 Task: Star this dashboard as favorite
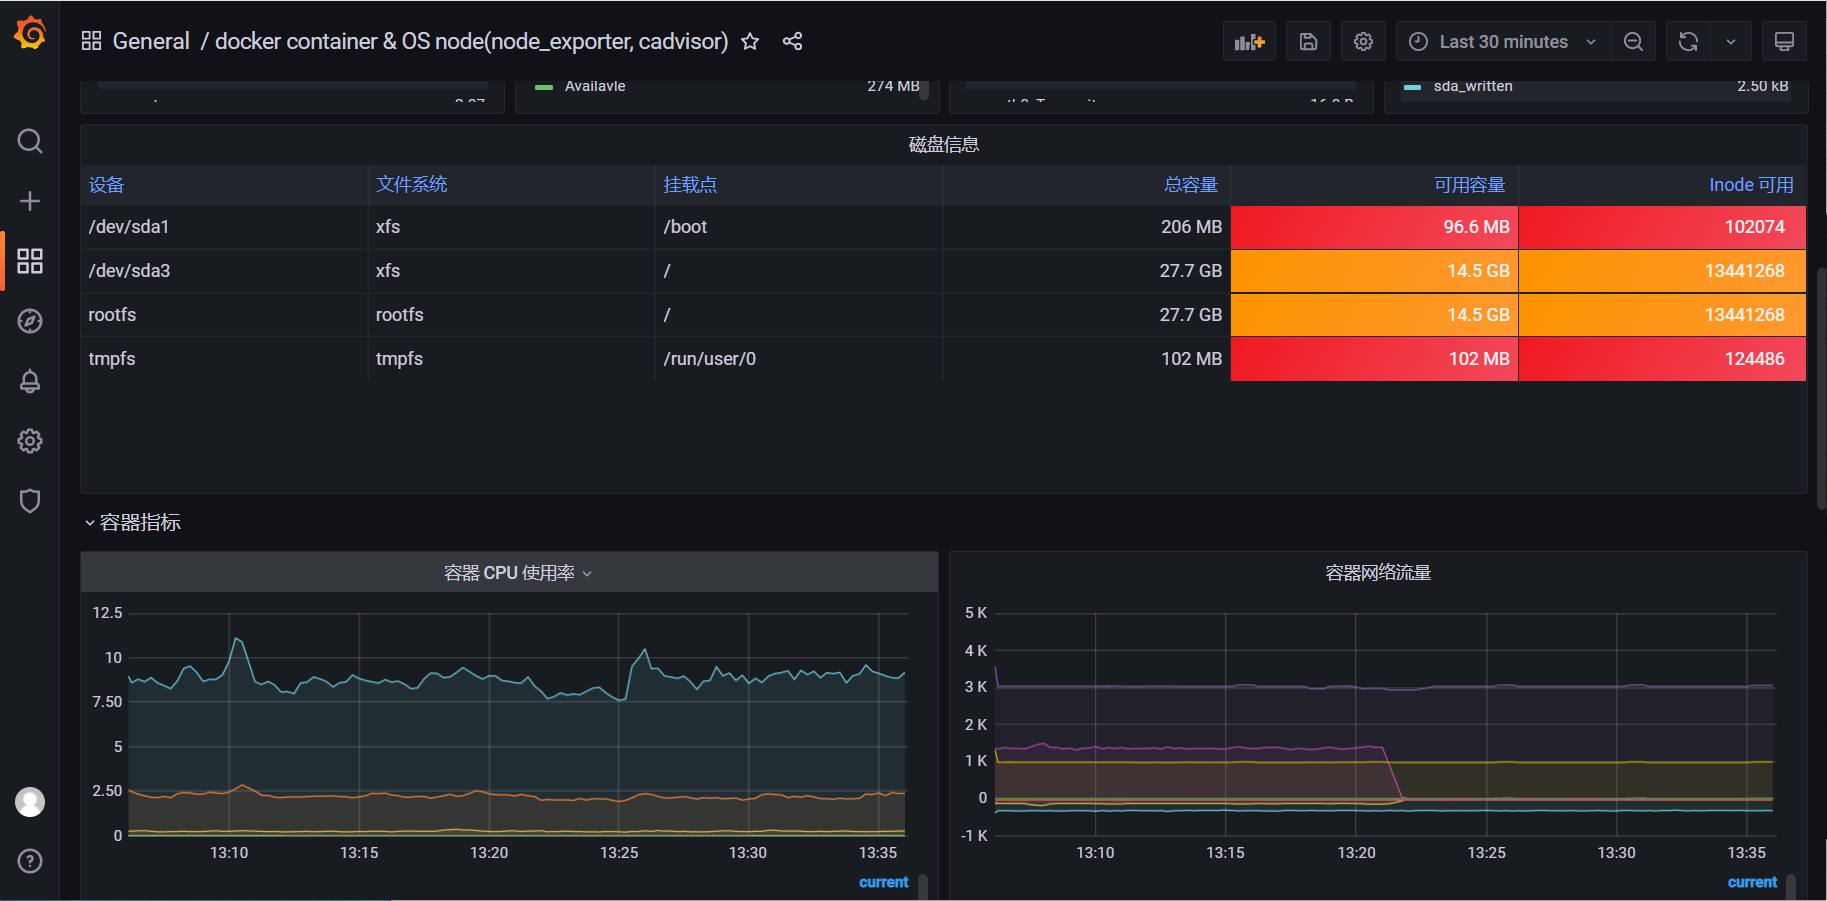tap(750, 42)
